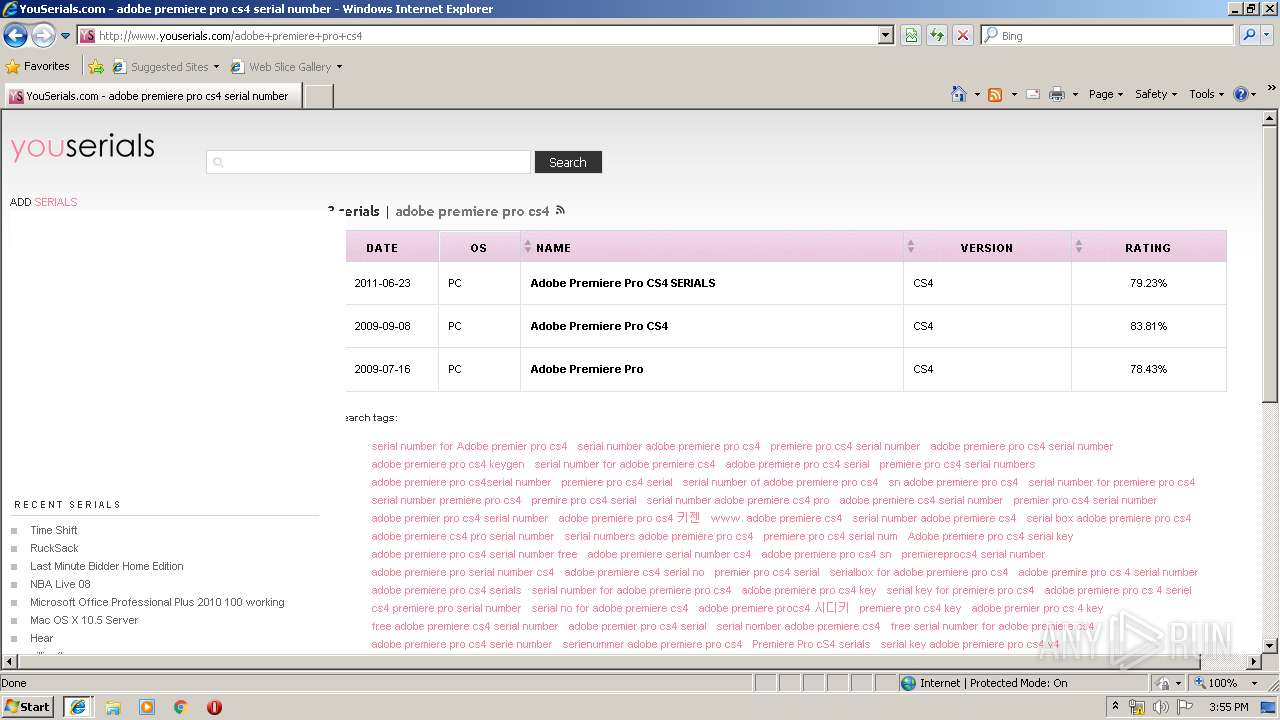Open the Tools menu dropdown
Viewport: 1280px width, 720px height.
(1207, 94)
